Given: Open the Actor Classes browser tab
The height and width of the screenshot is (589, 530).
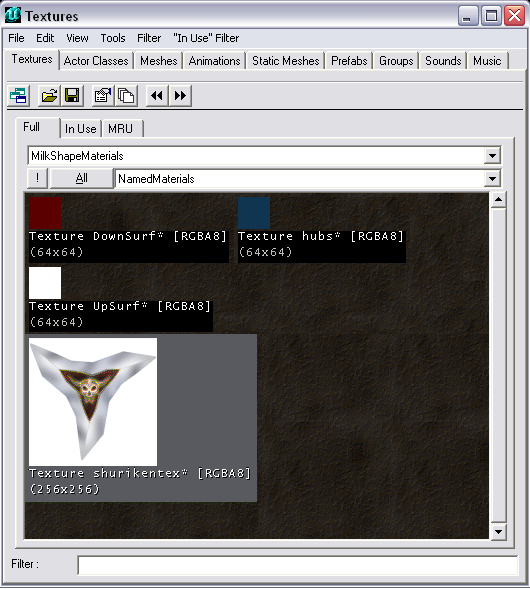Looking at the screenshot, I should coord(96,61).
